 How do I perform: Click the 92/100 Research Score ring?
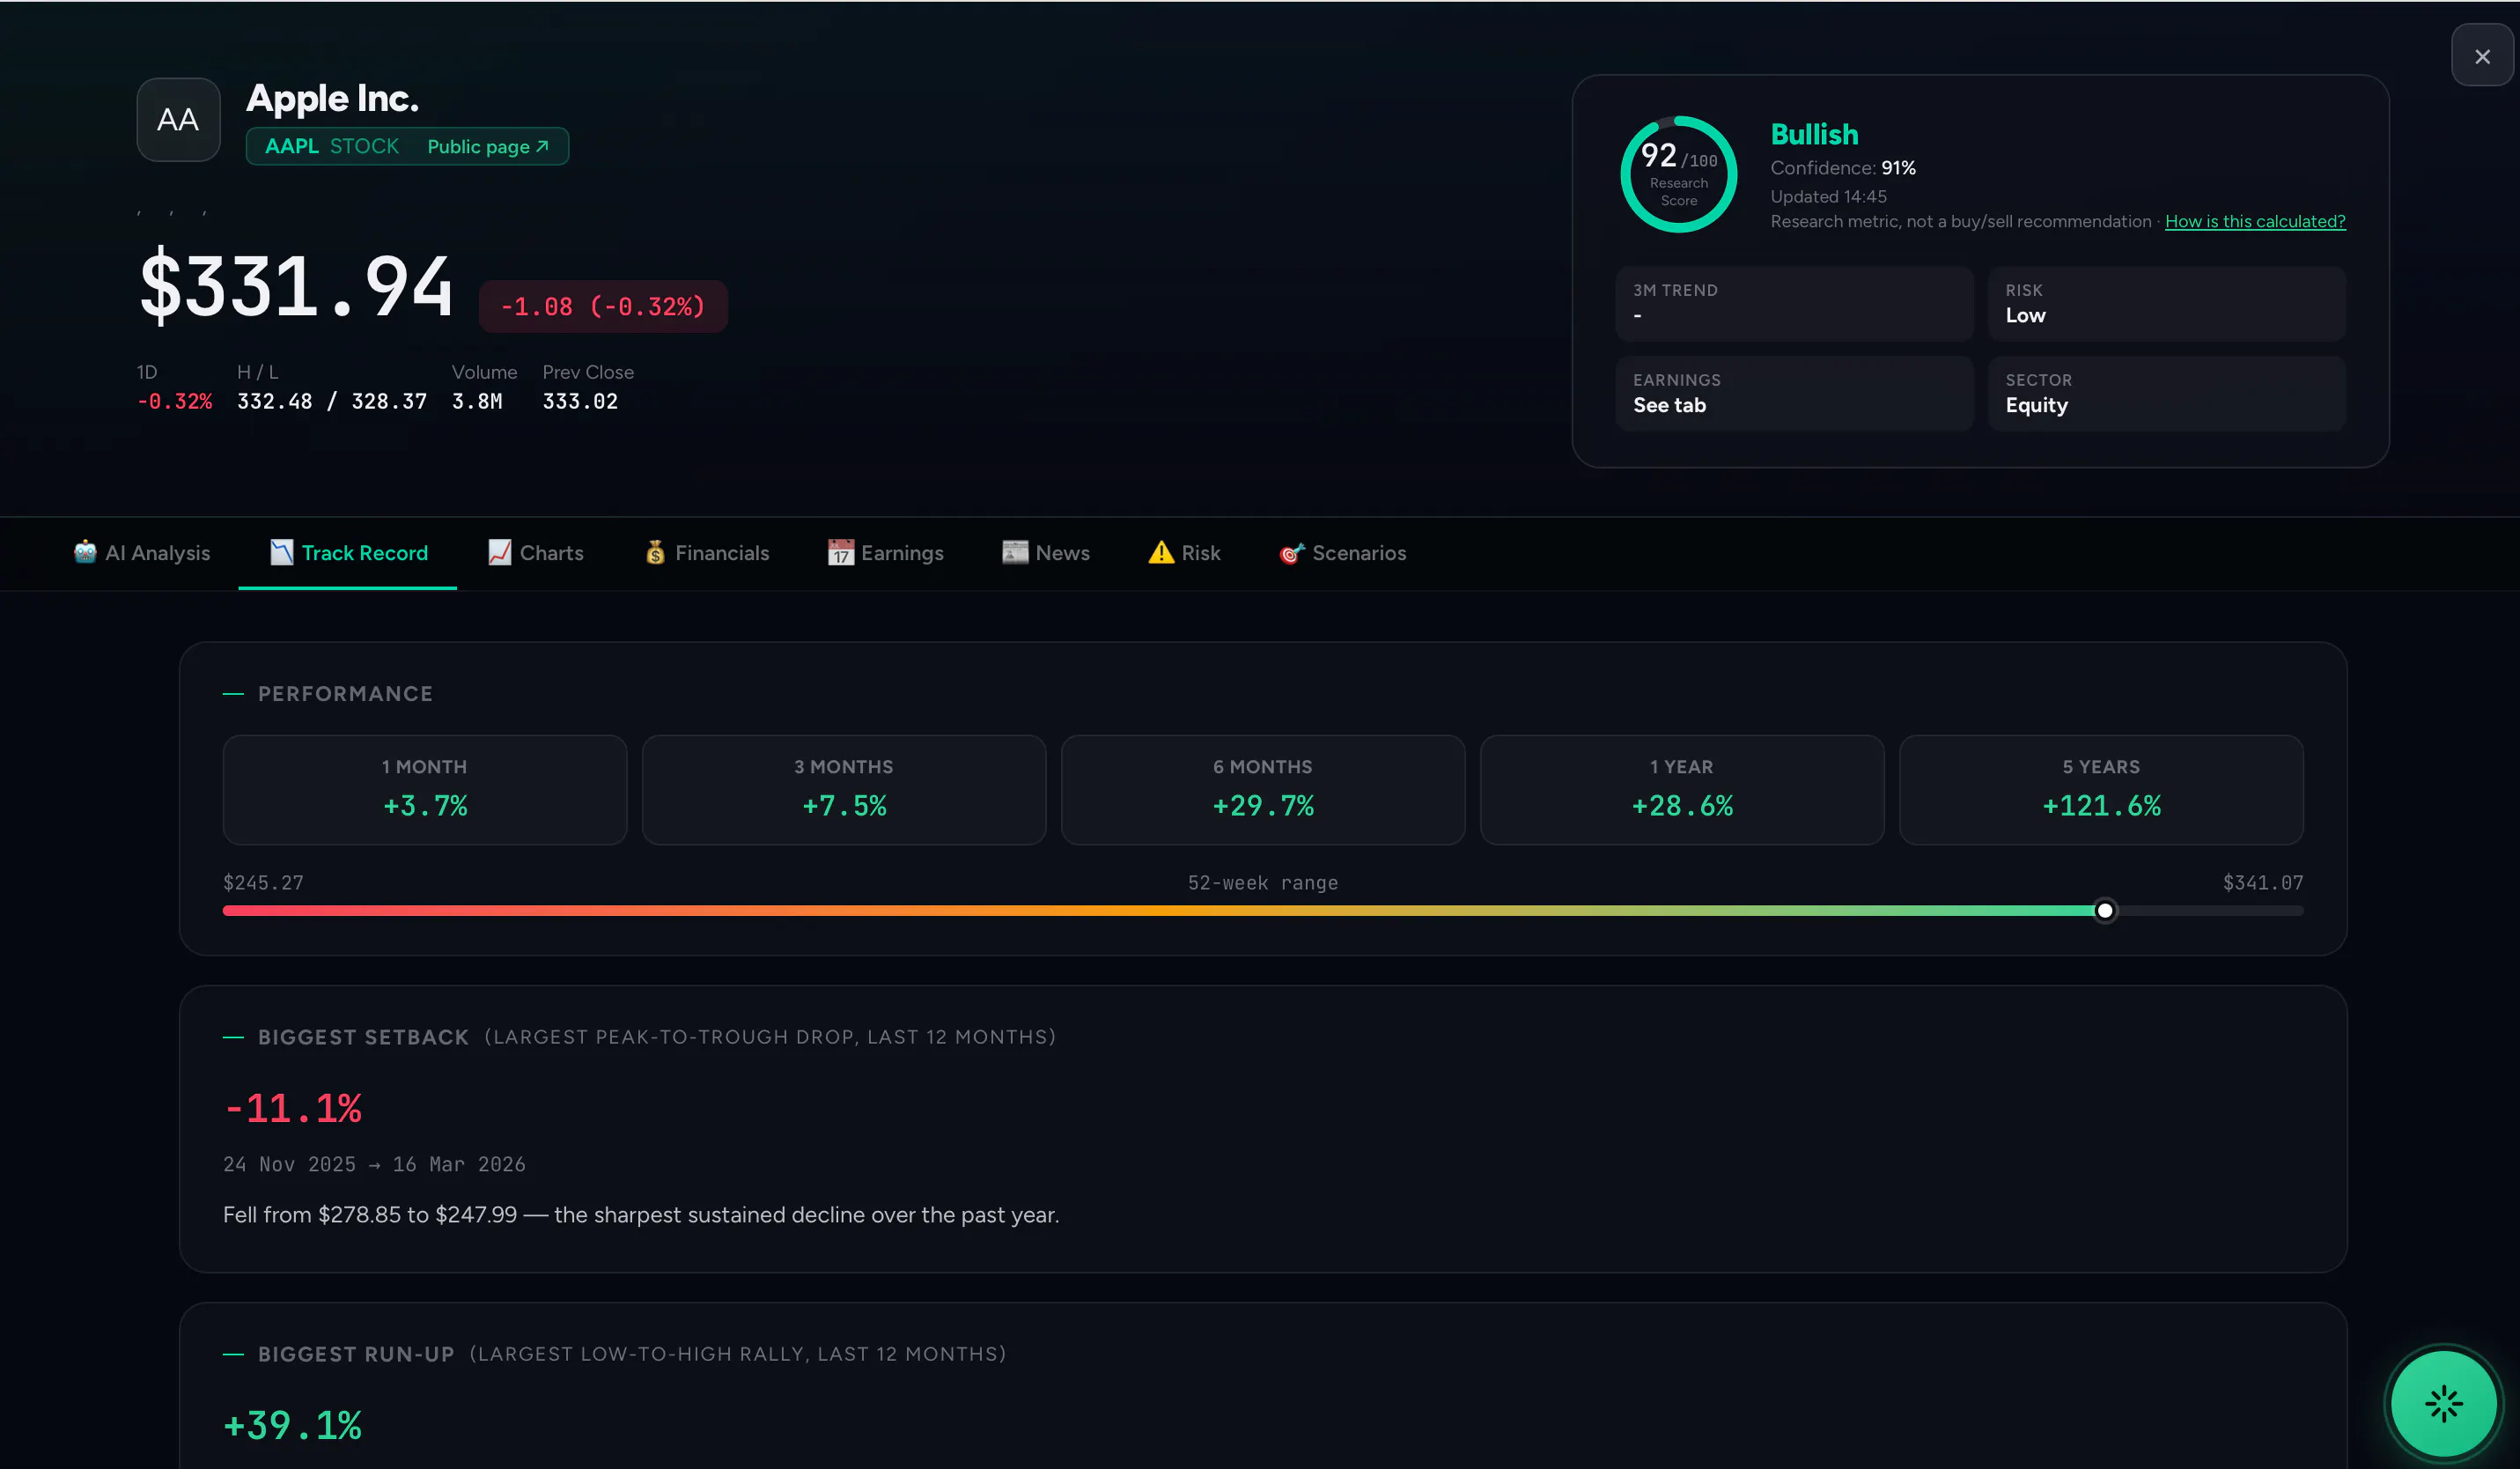(1679, 174)
